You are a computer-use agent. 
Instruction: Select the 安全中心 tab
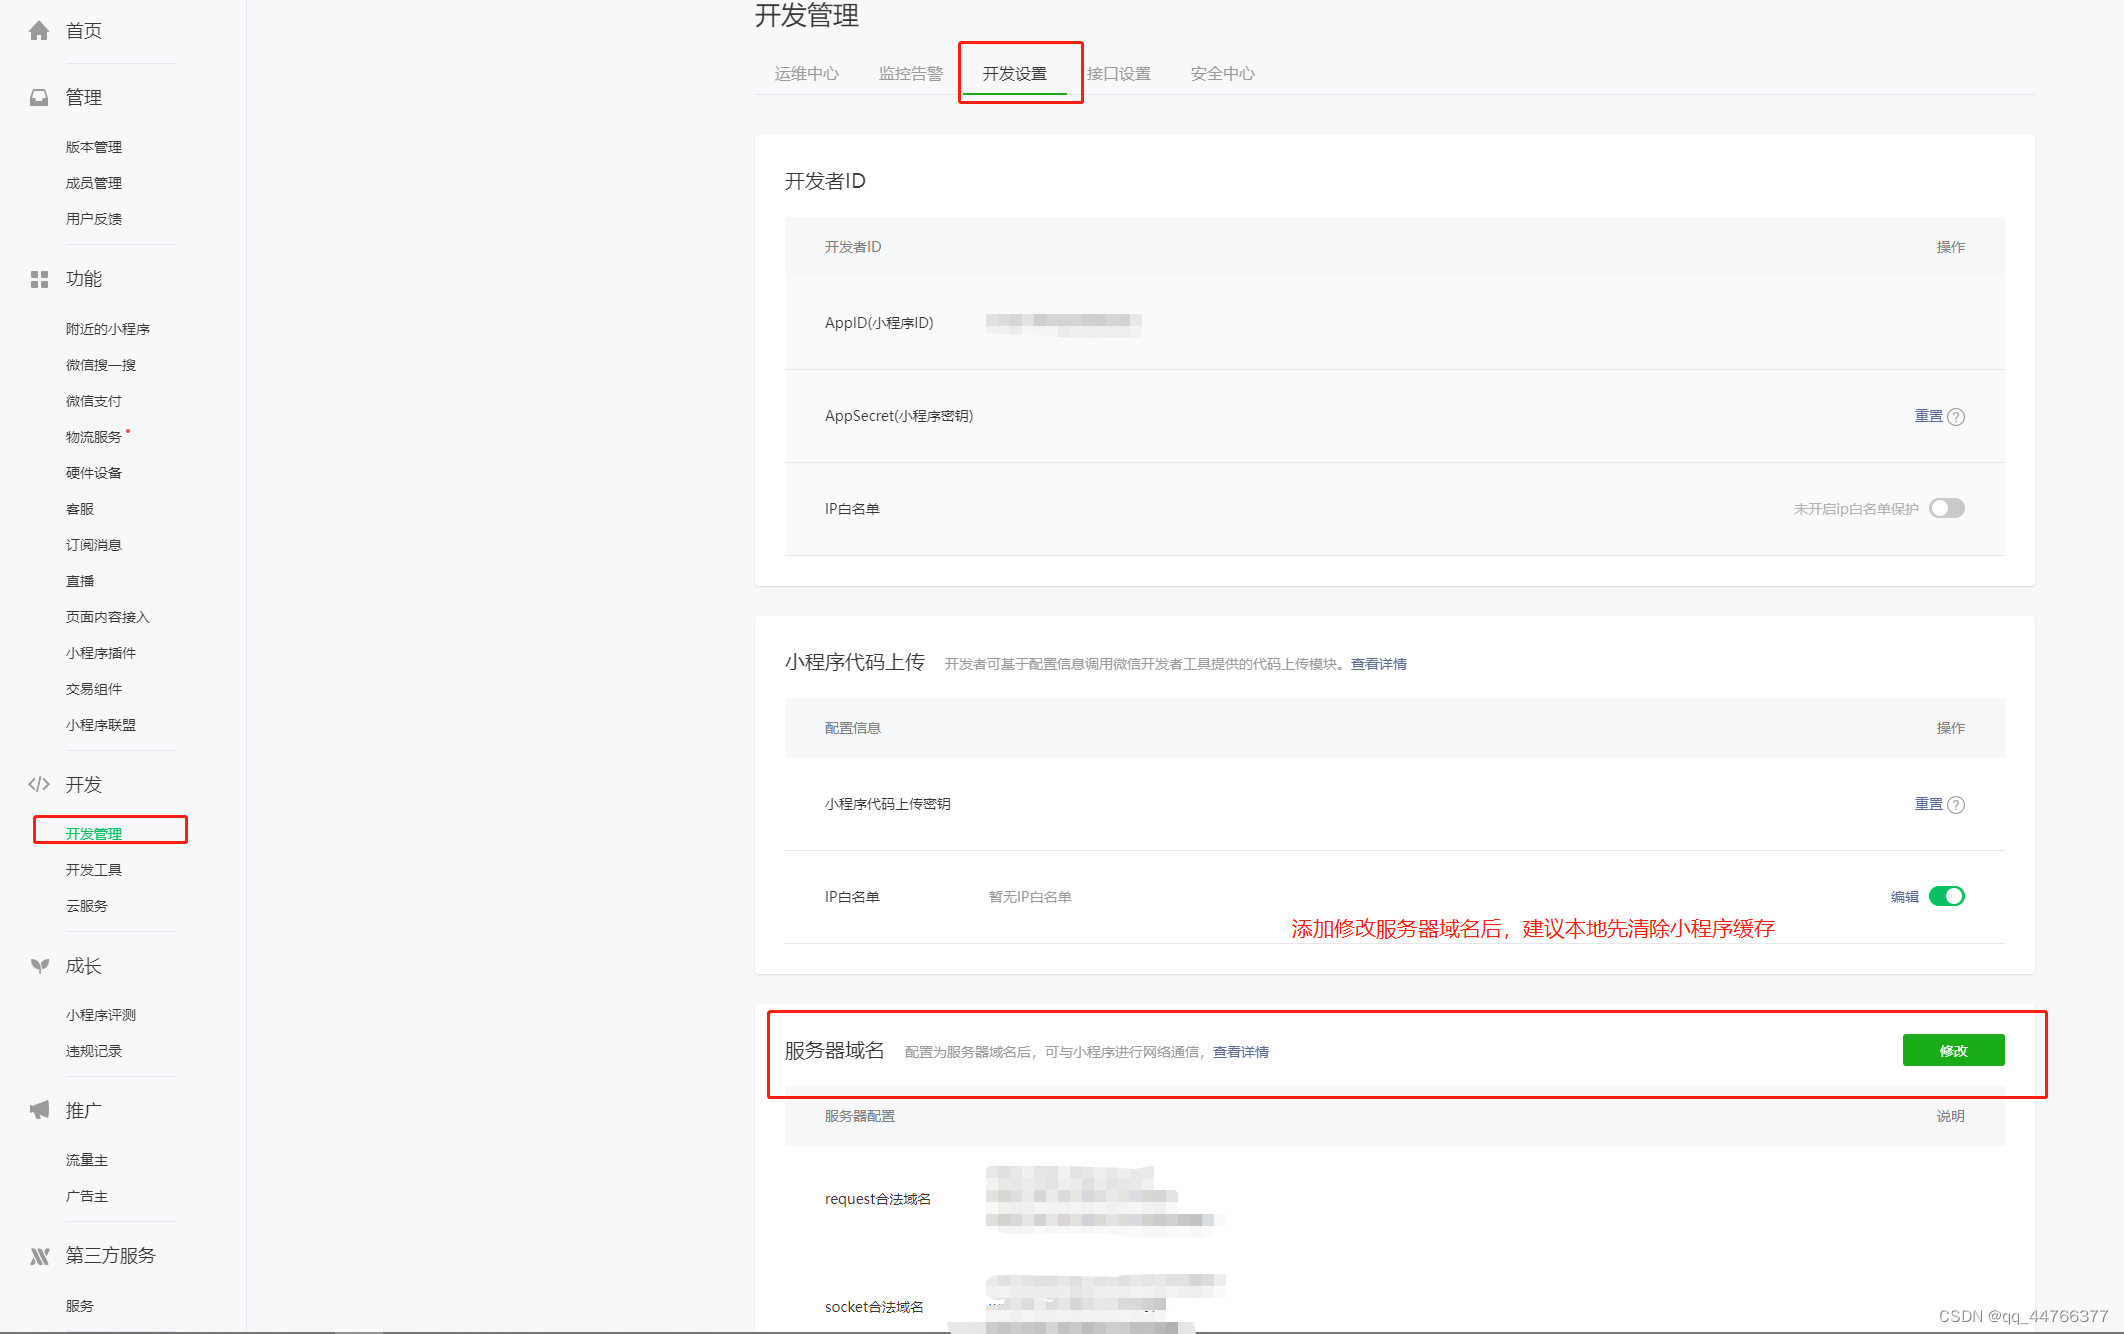pyautogui.click(x=1222, y=74)
